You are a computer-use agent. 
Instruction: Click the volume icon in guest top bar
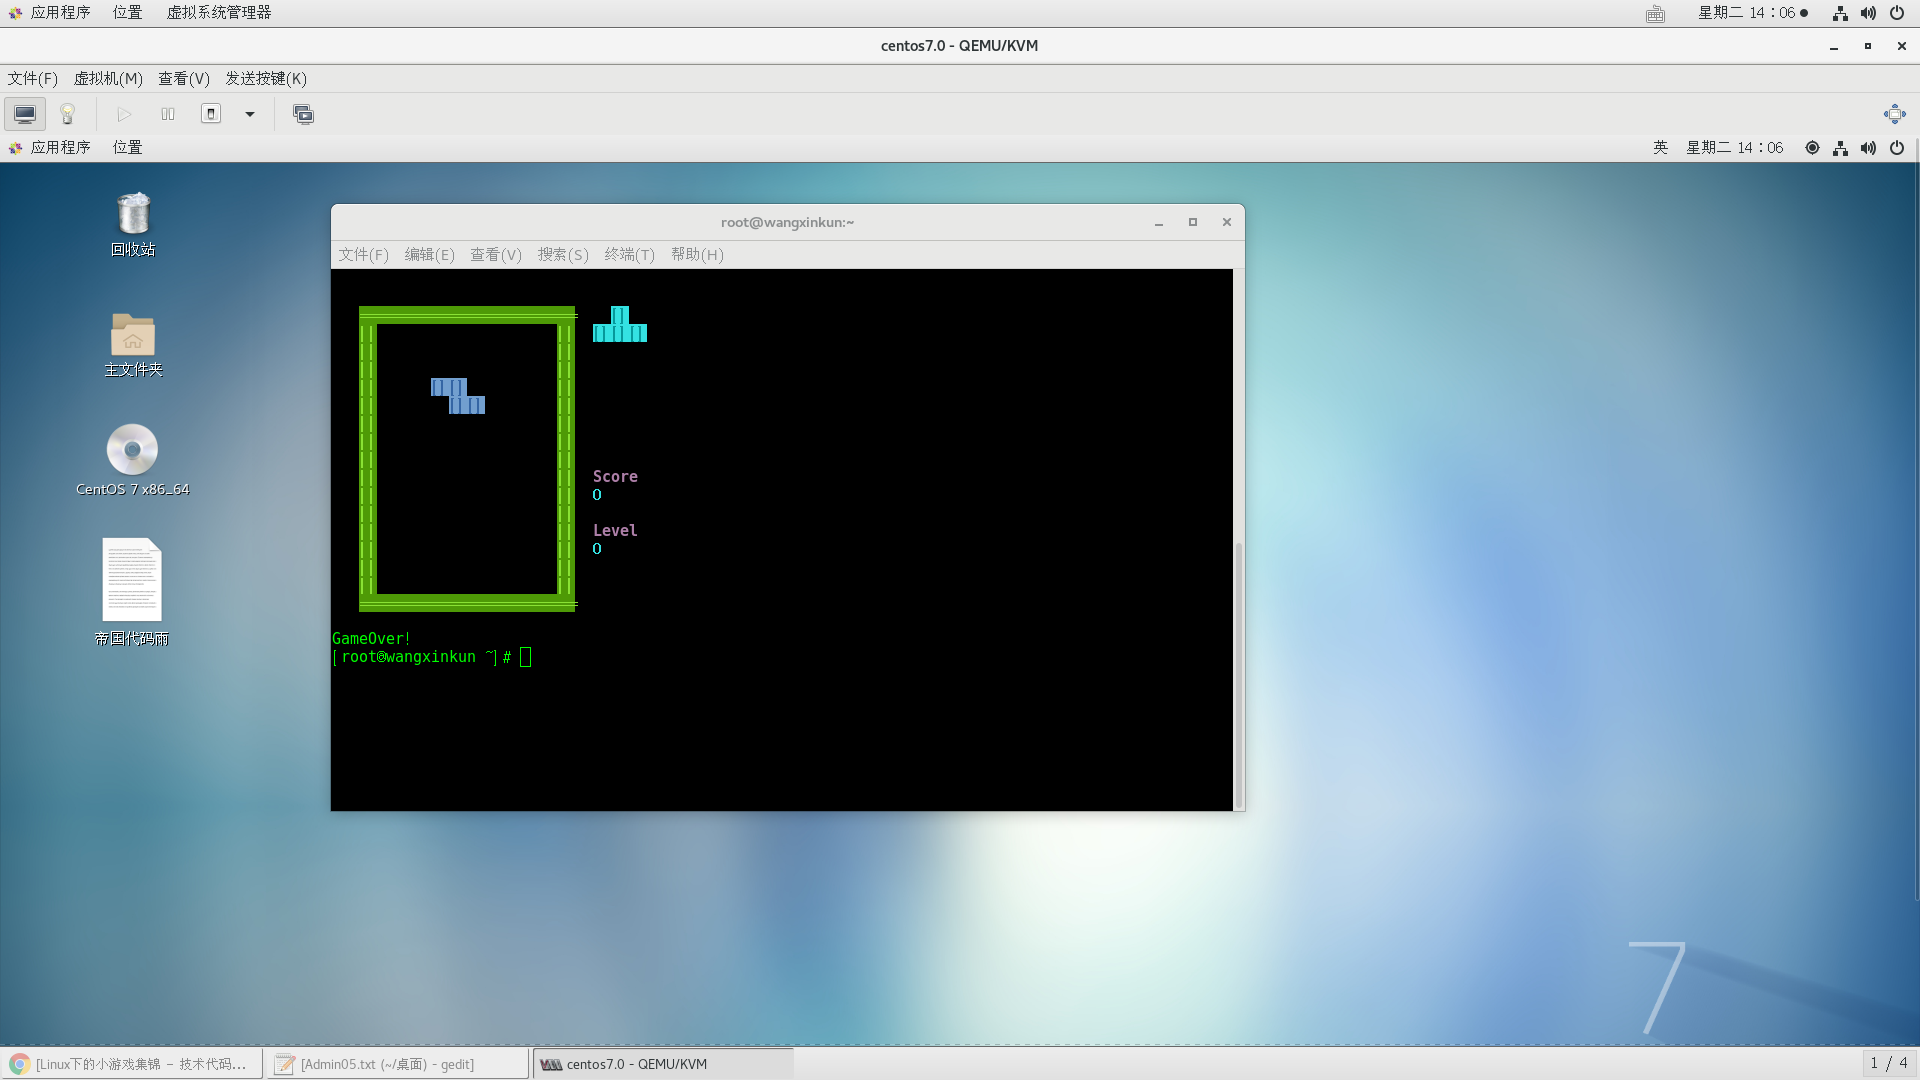tap(1868, 147)
